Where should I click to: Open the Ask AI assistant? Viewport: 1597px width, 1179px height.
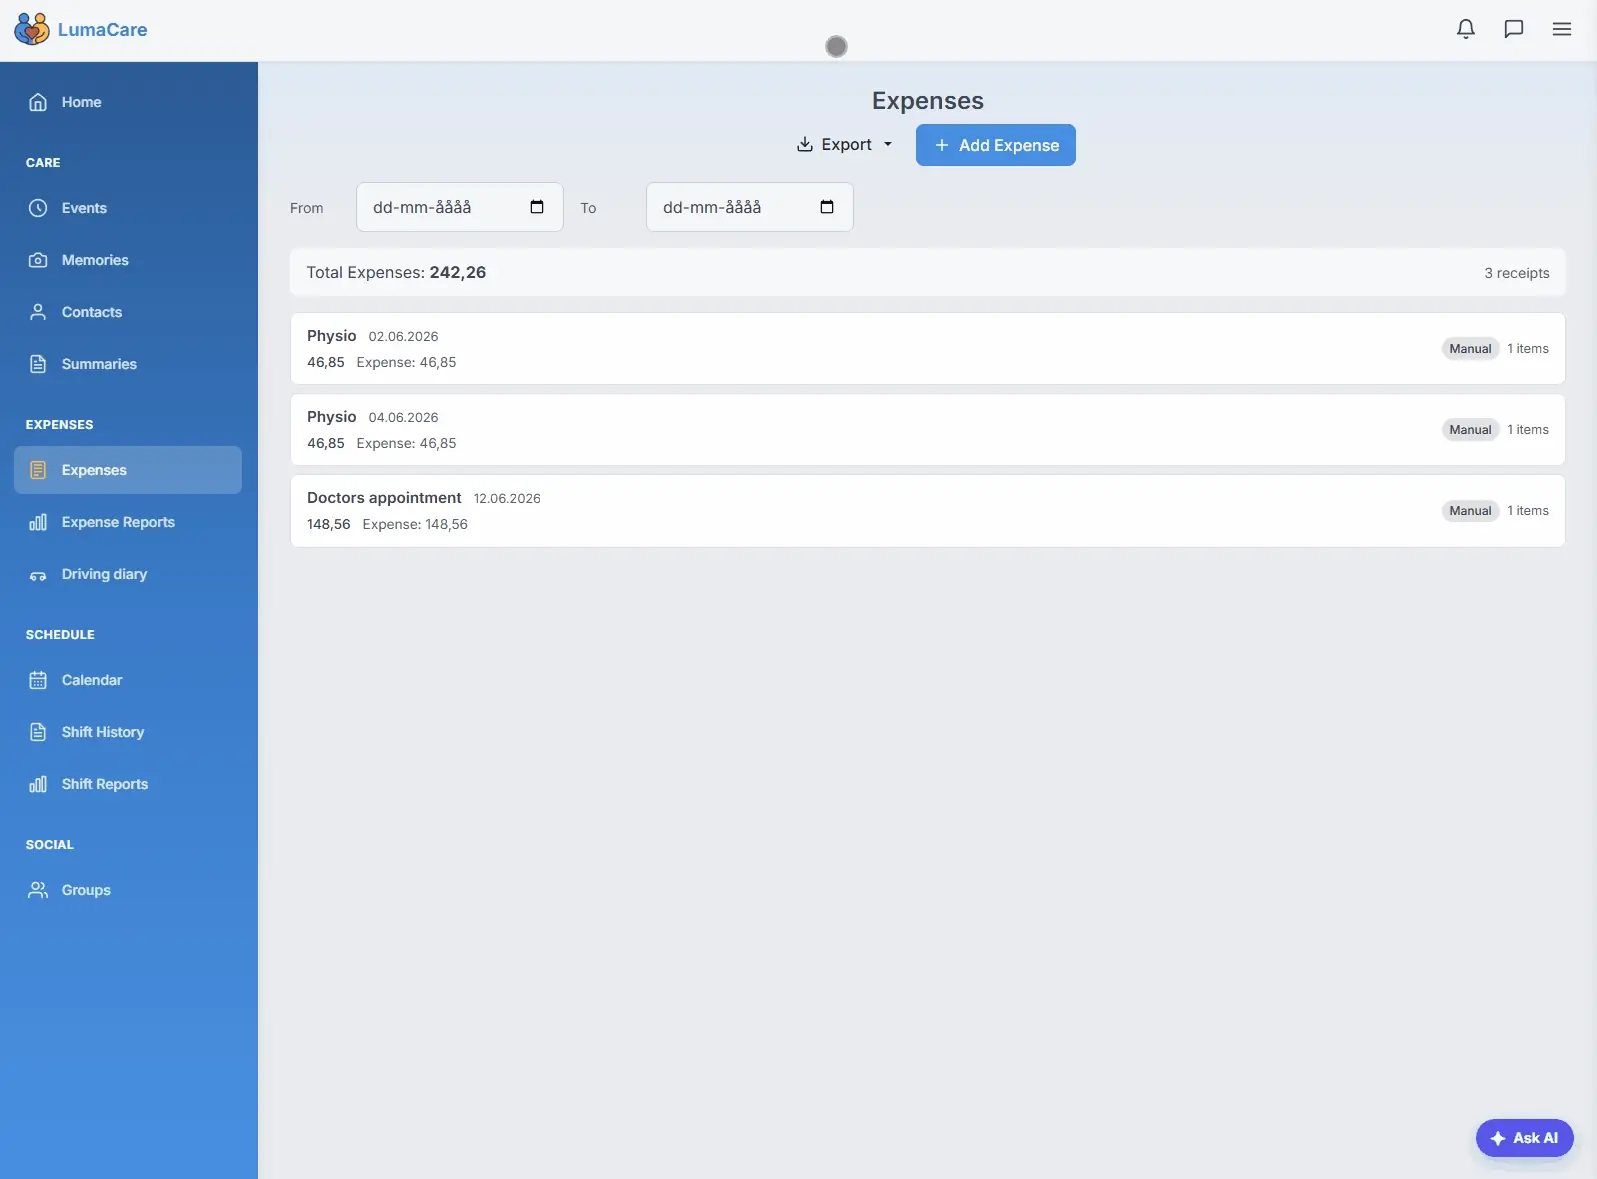(1524, 1138)
